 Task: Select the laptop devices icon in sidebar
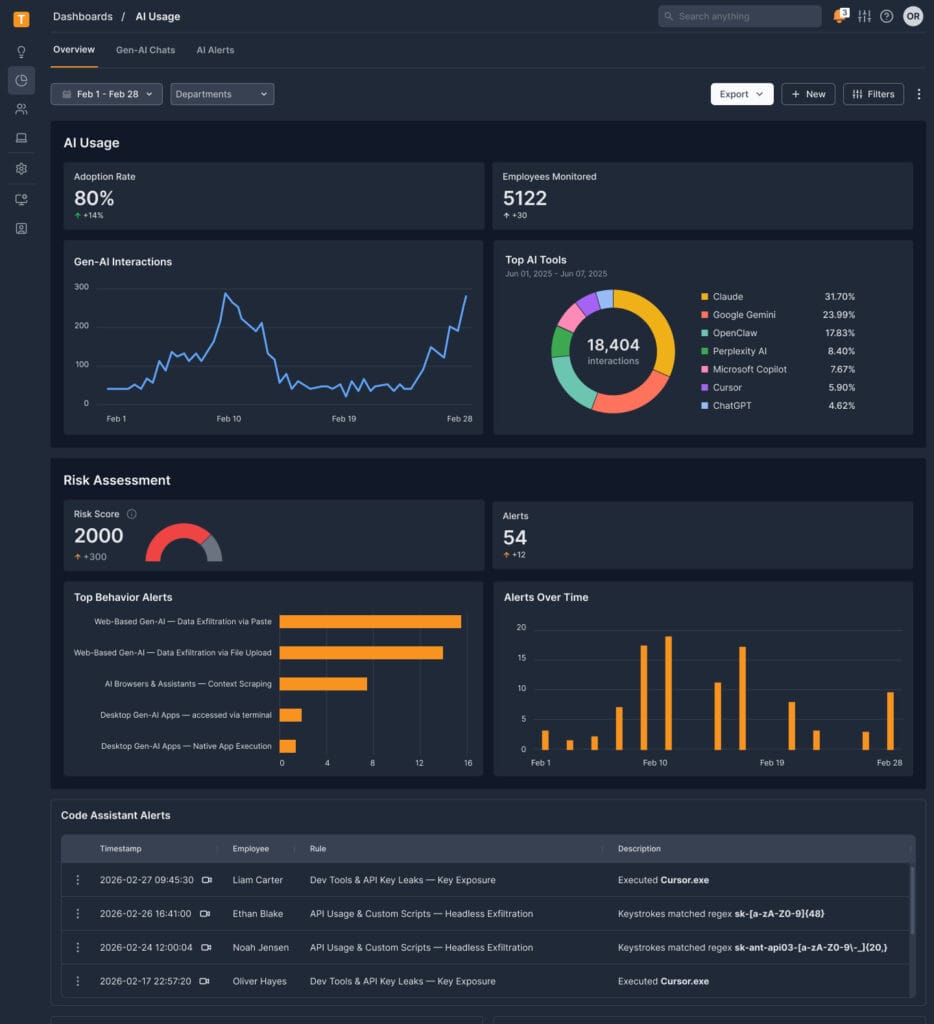click(21, 138)
